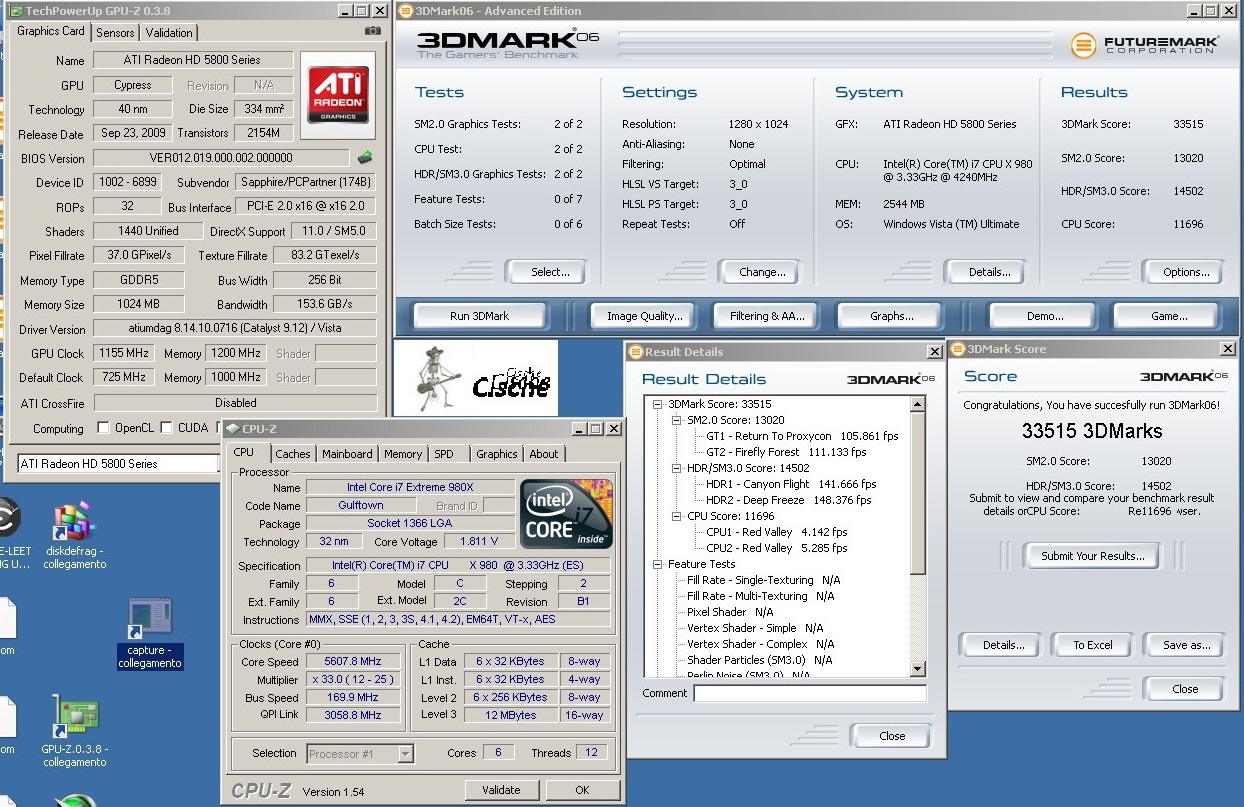Launch the Demo... button
Image resolution: width=1244 pixels, height=807 pixels.
tap(1045, 316)
